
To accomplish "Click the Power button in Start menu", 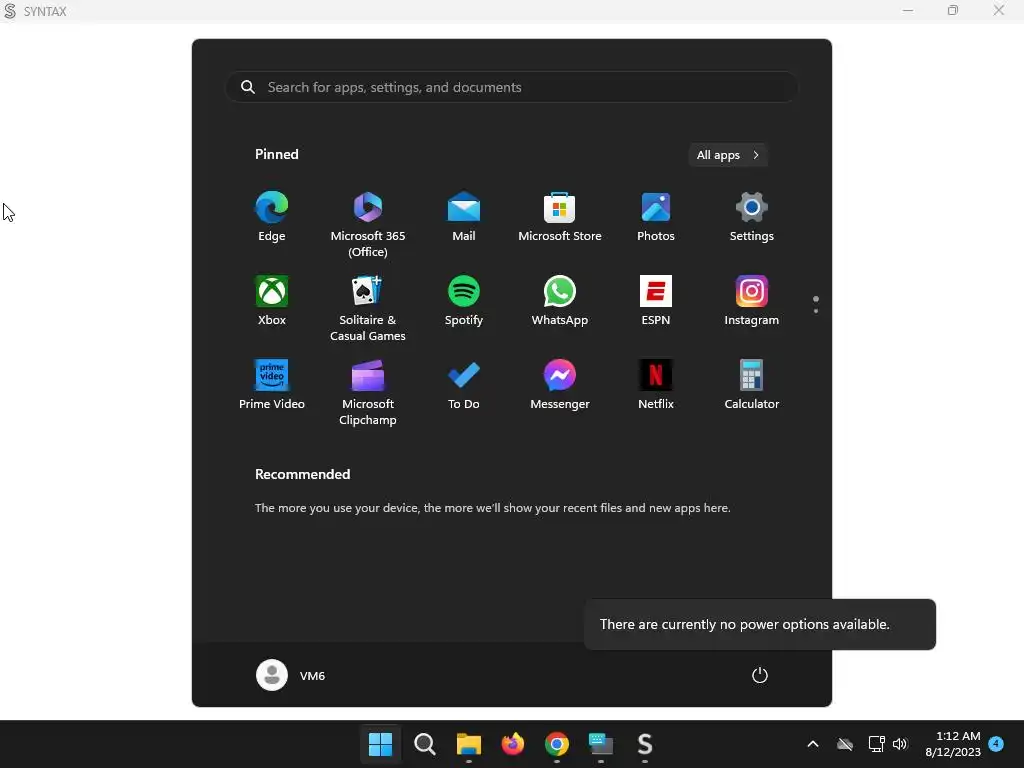I will click(760, 675).
